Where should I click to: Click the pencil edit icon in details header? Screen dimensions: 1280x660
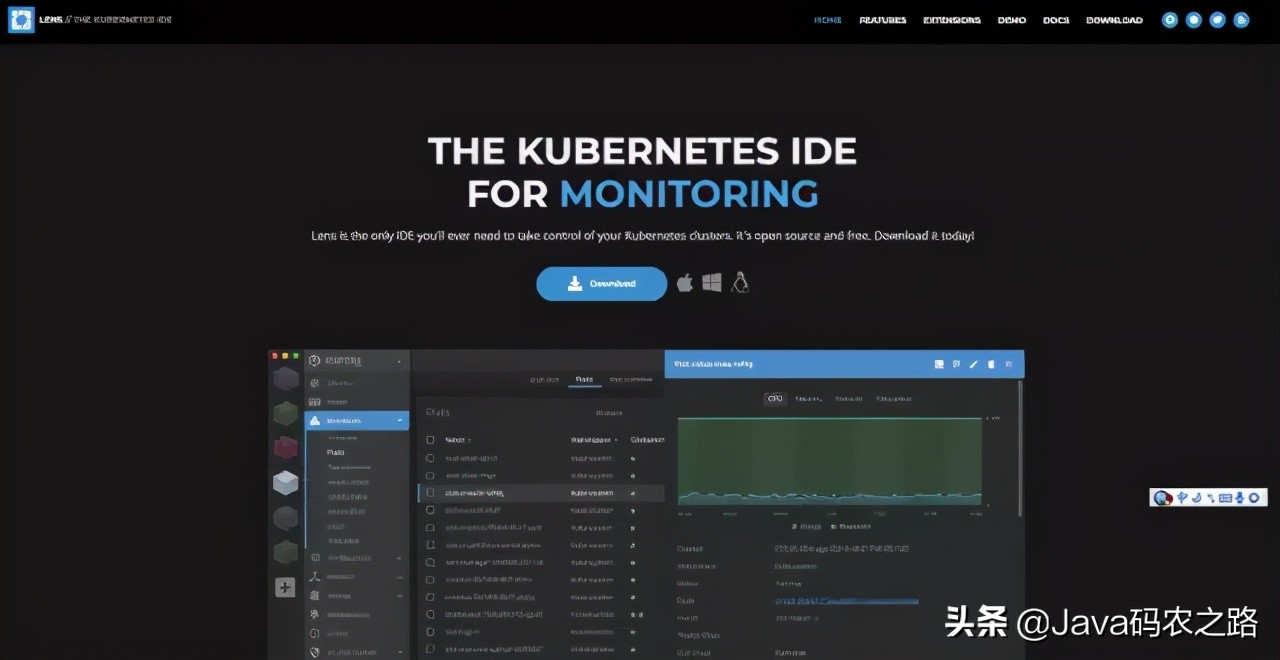pos(973,364)
